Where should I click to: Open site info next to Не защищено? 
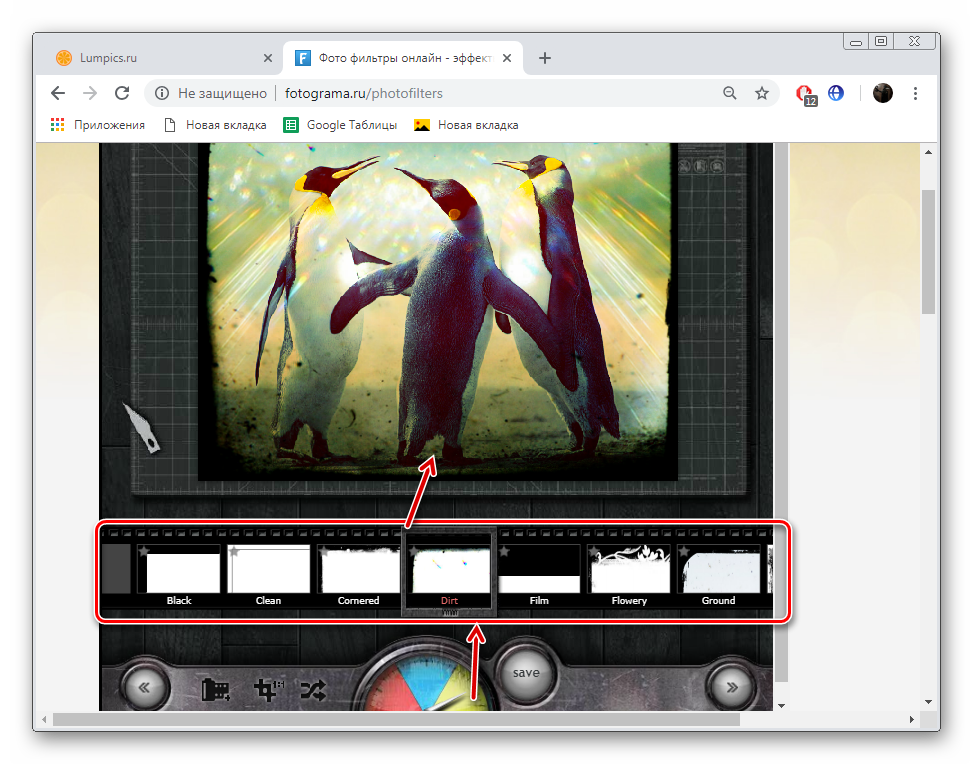click(x=162, y=93)
